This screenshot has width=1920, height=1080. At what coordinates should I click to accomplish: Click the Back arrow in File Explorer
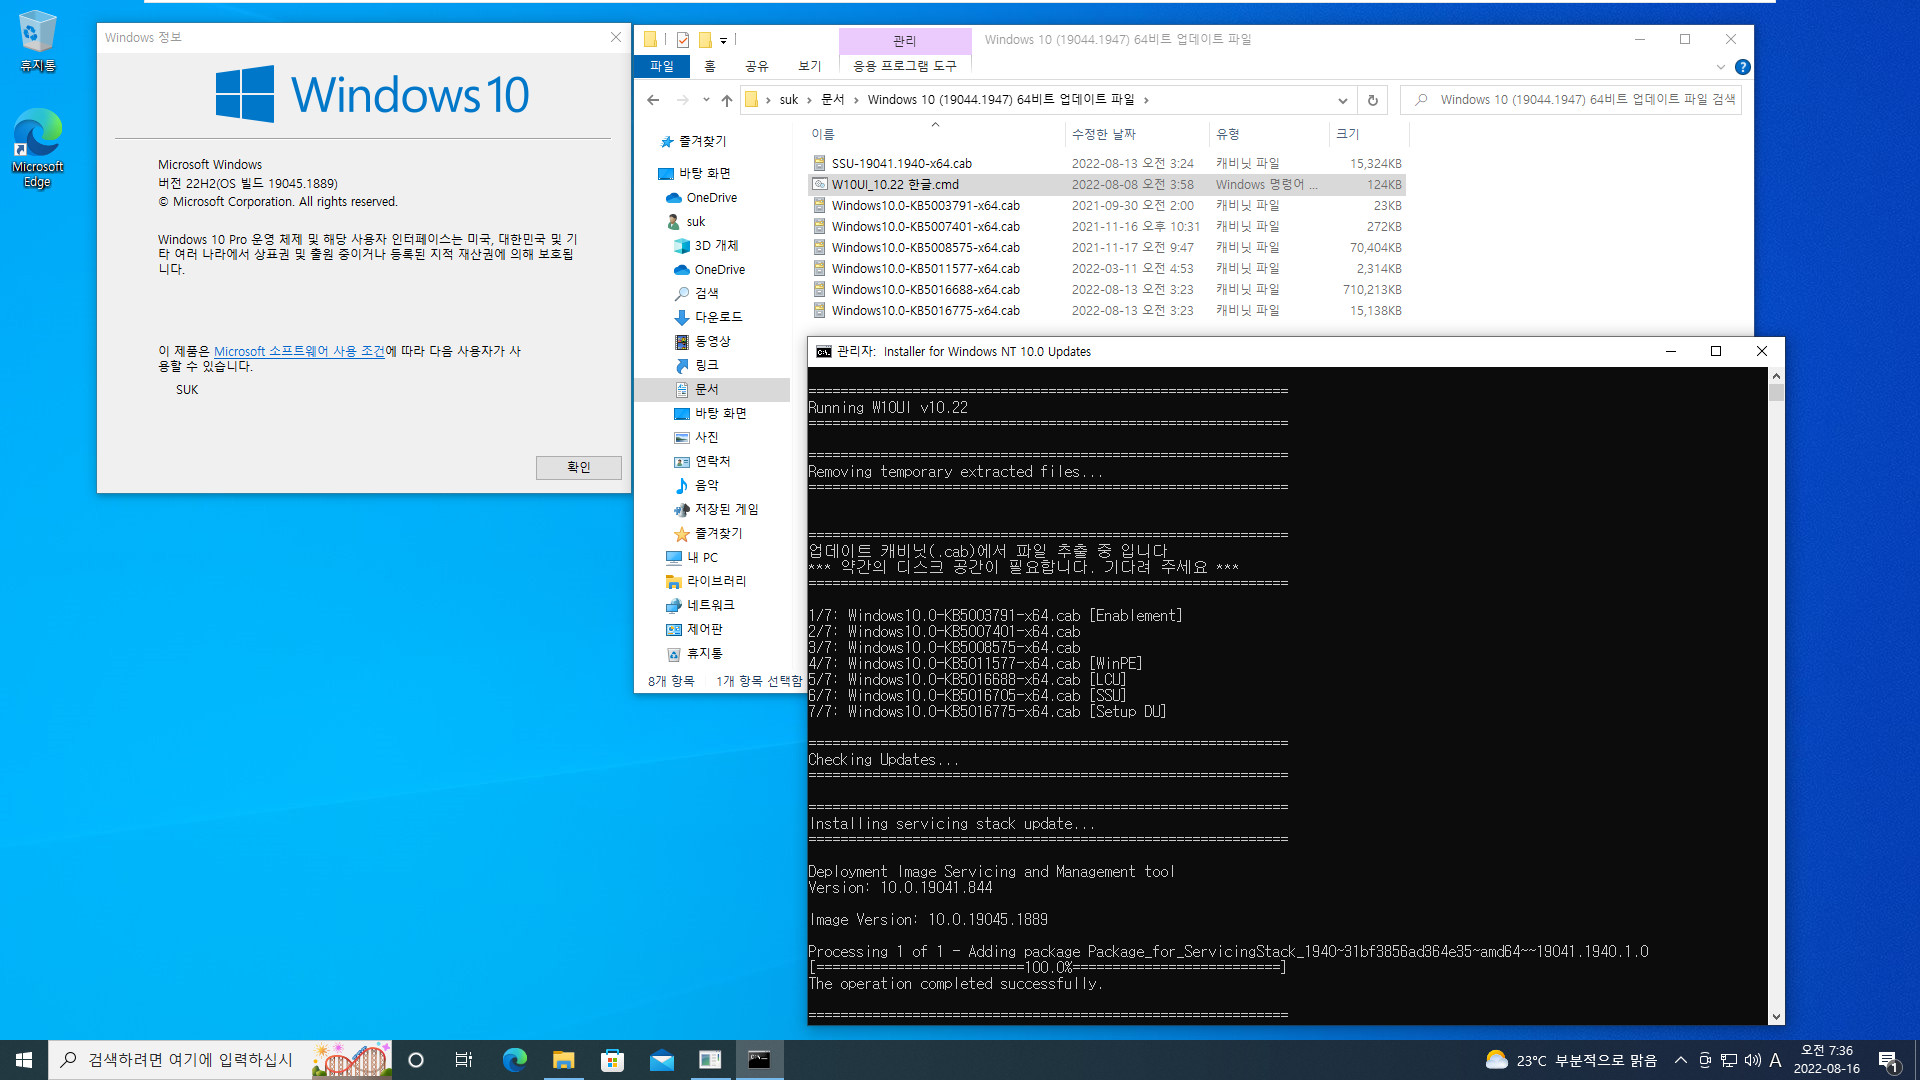(x=653, y=100)
